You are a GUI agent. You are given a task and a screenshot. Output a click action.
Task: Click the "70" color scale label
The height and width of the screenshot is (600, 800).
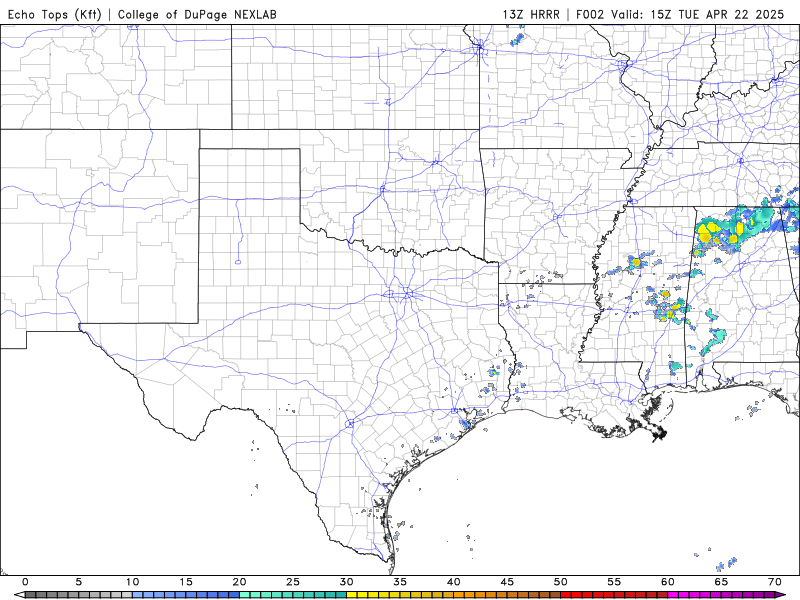[x=775, y=582]
